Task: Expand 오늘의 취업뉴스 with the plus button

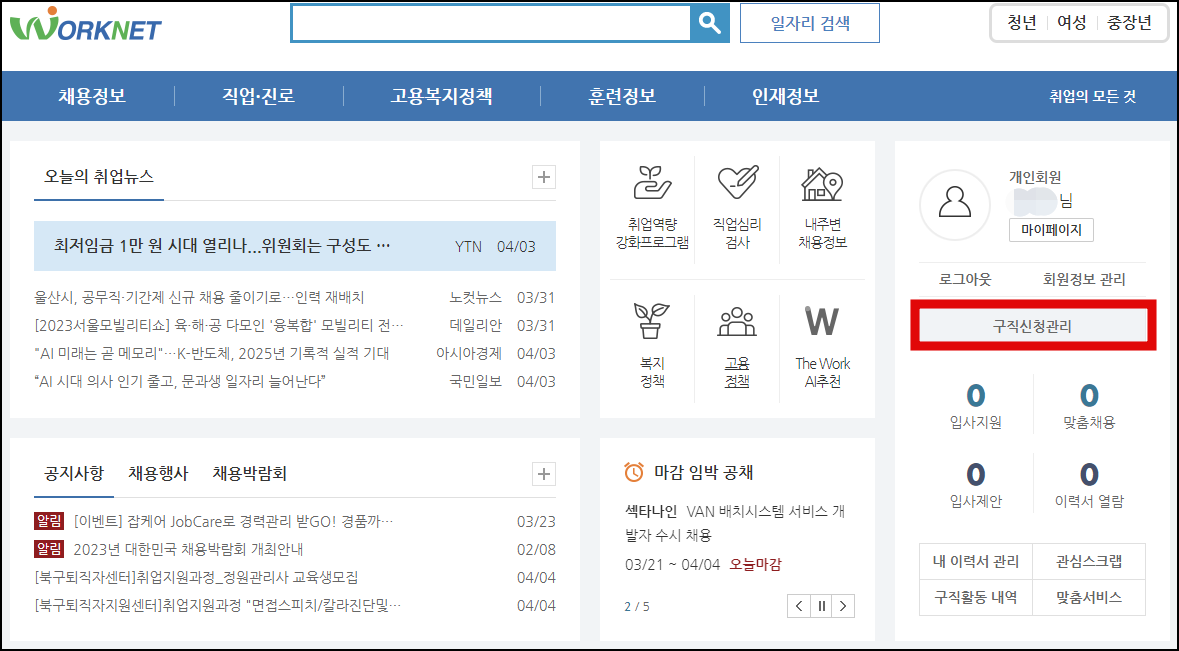Action: point(542,176)
